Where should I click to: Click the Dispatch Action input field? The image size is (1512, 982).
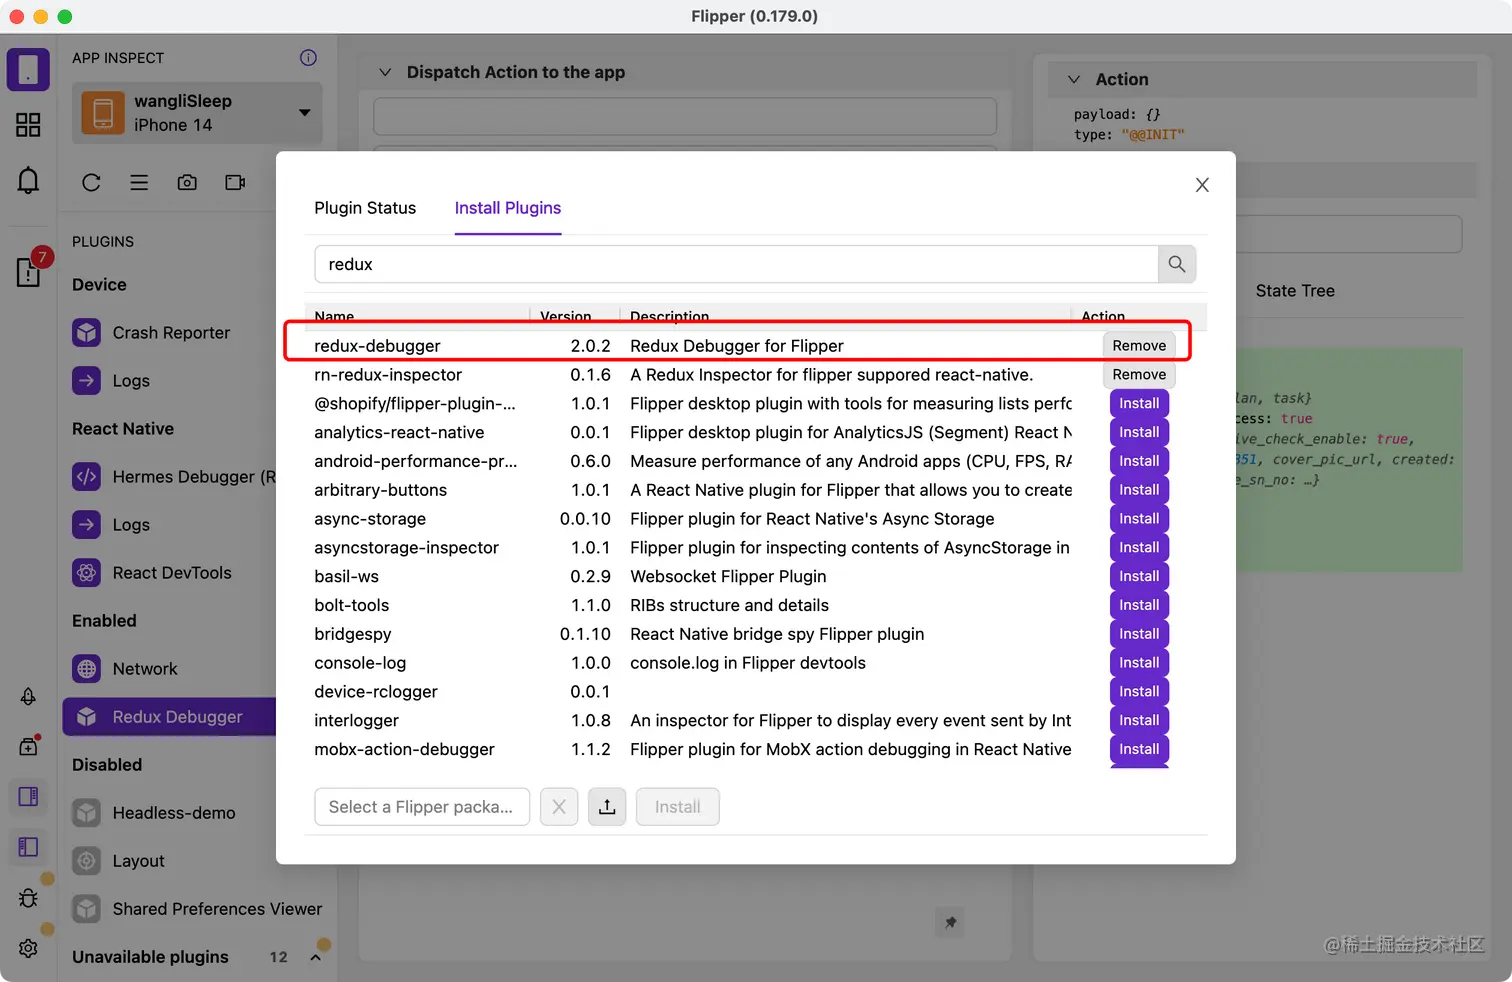[685, 116]
